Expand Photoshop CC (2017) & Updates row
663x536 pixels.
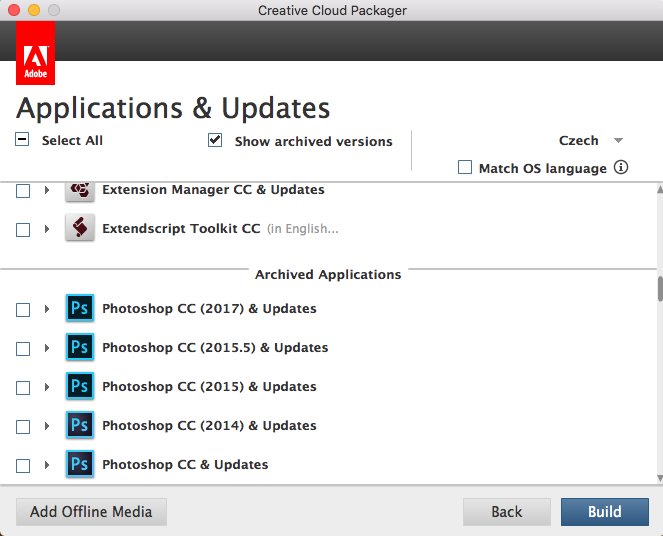point(47,309)
